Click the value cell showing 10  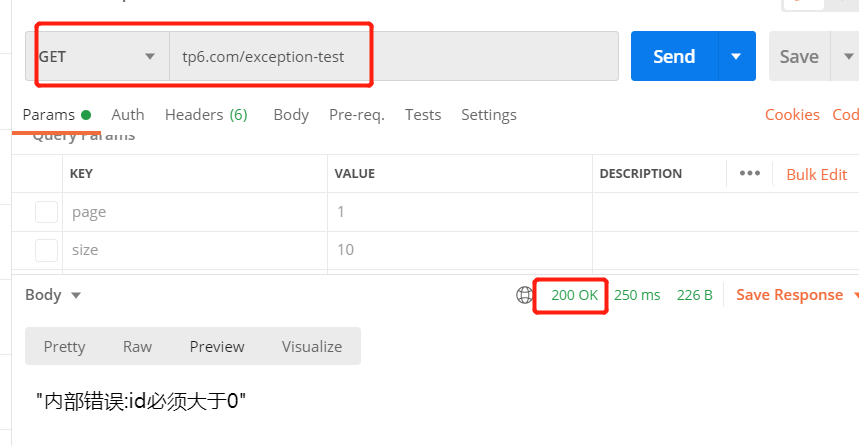[460, 250]
